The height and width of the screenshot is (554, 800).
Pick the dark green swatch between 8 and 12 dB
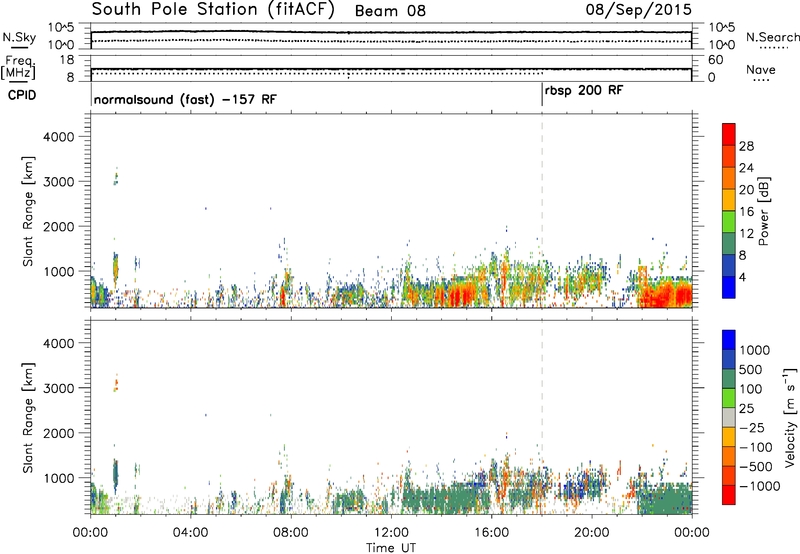click(x=729, y=243)
